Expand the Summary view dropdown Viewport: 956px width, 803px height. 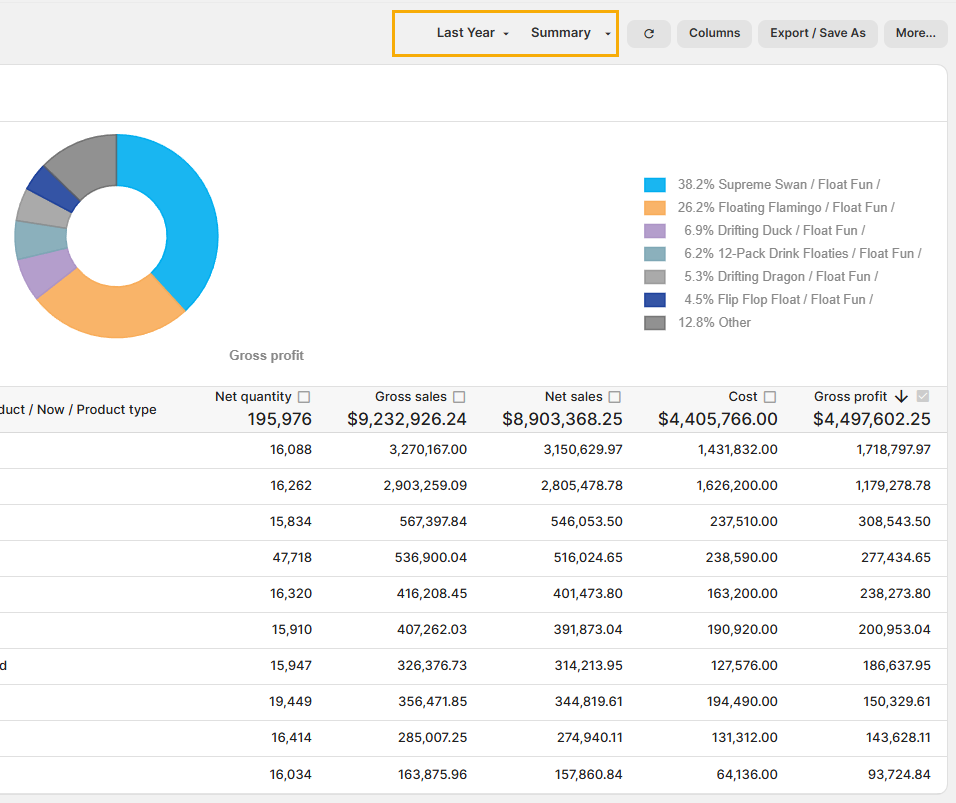570,33
